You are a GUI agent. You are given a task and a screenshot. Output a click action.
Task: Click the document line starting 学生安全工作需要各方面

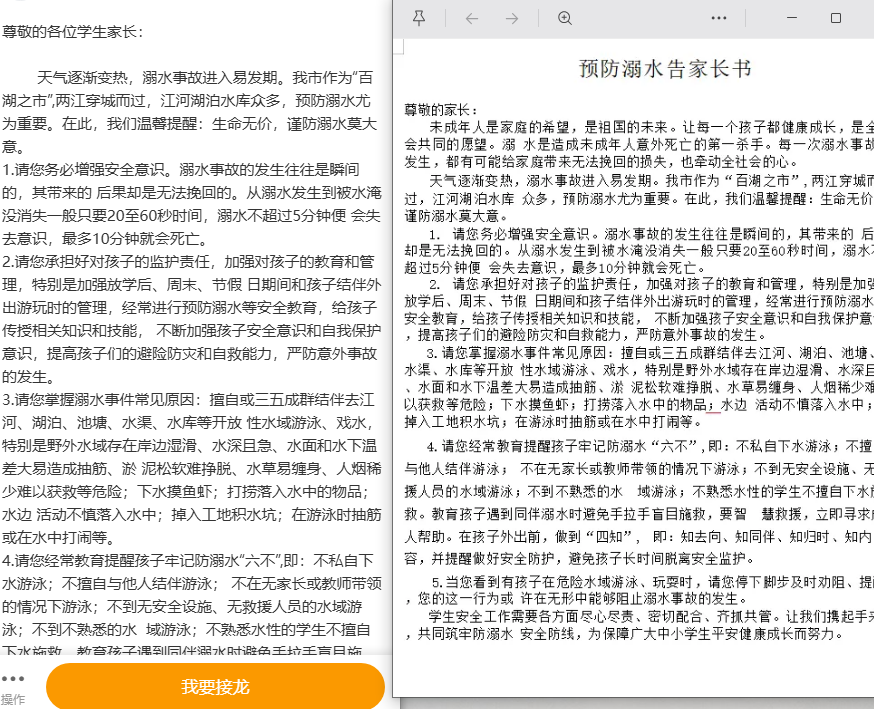pyautogui.click(x=651, y=616)
